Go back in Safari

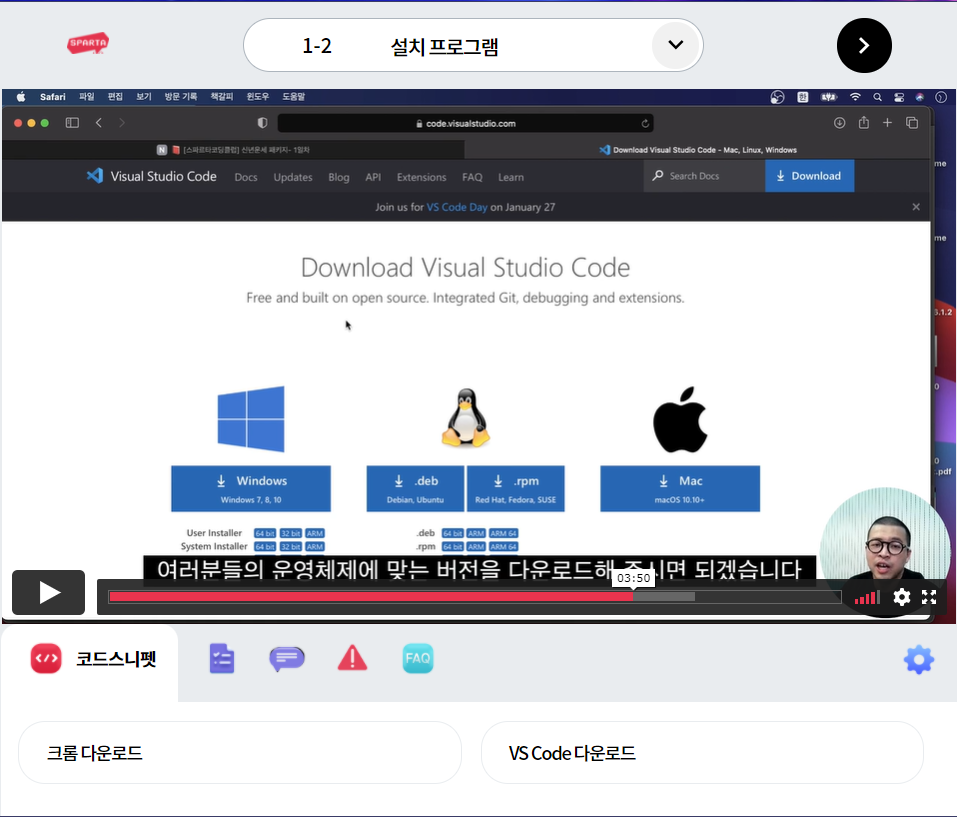click(99, 123)
